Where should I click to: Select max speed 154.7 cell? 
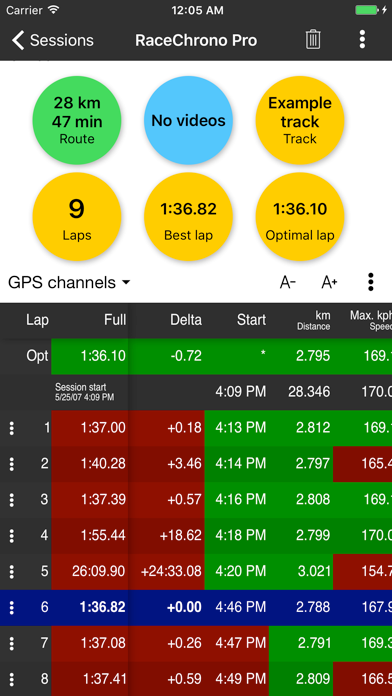[x=362, y=572]
